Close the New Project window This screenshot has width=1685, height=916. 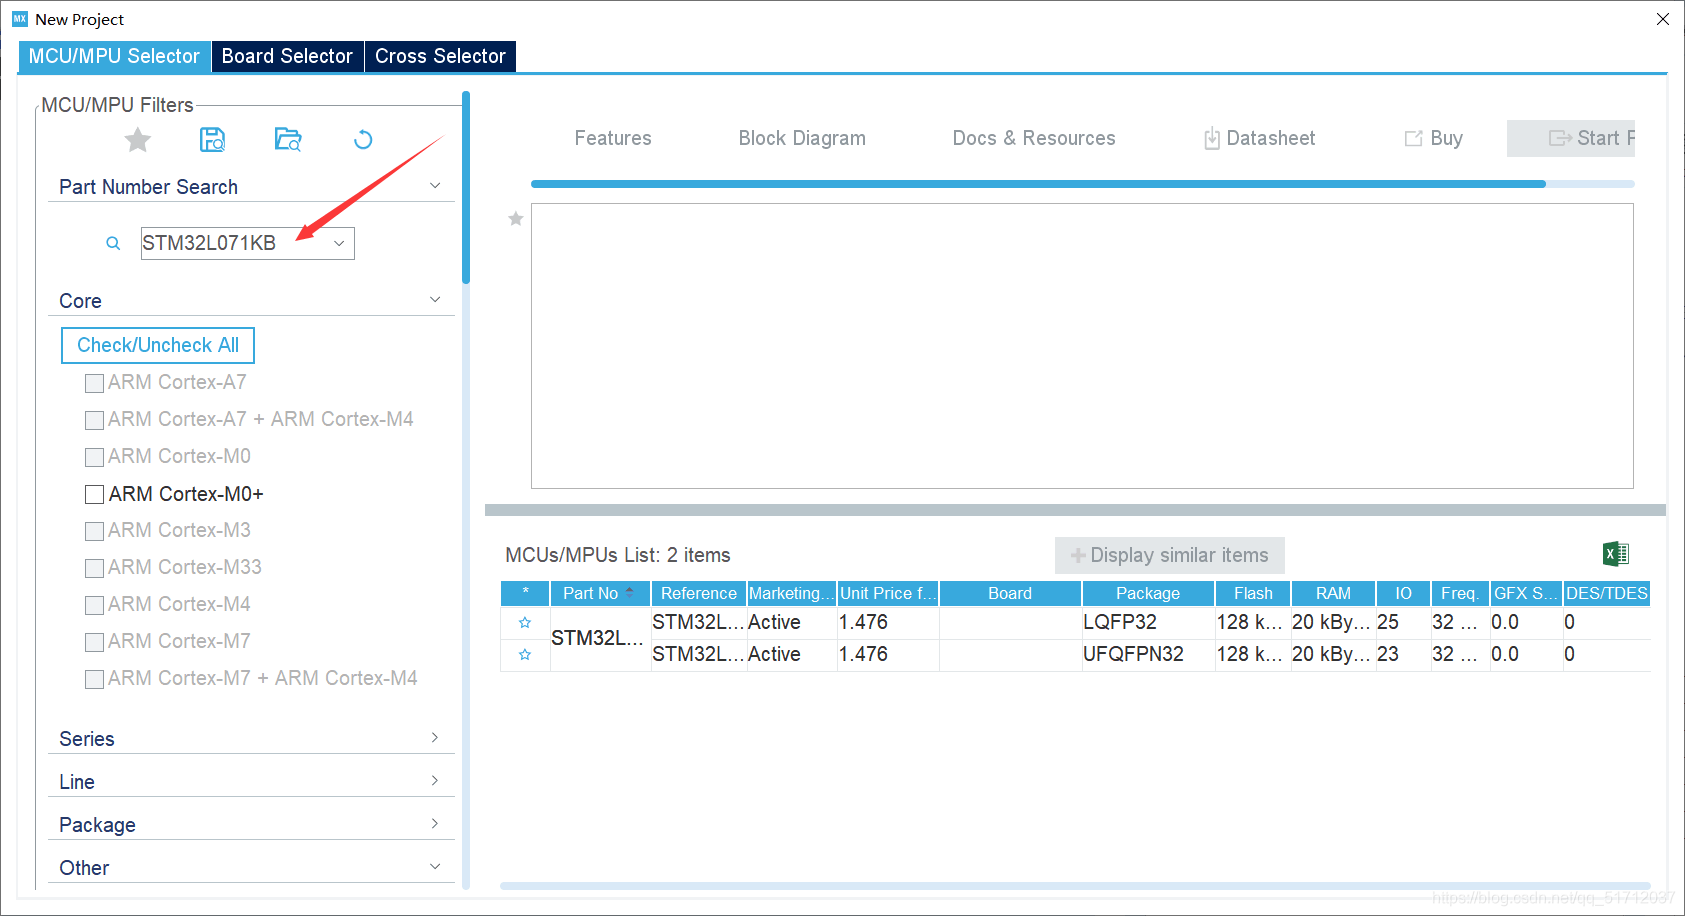[1663, 19]
